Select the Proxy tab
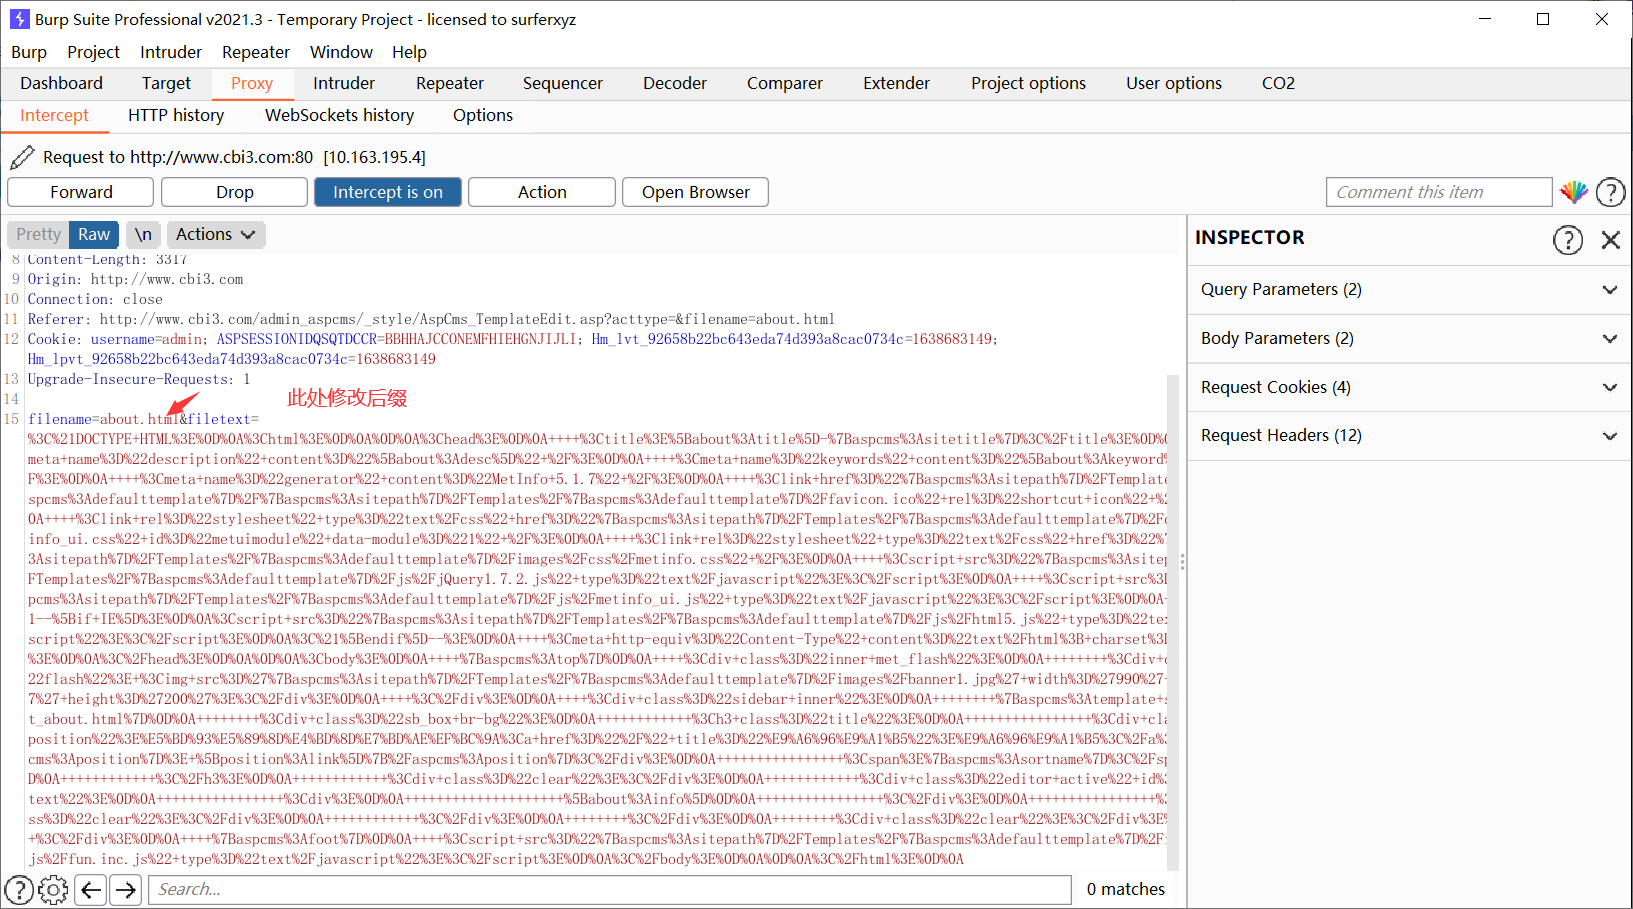1633x909 pixels. [x=252, y=83]
